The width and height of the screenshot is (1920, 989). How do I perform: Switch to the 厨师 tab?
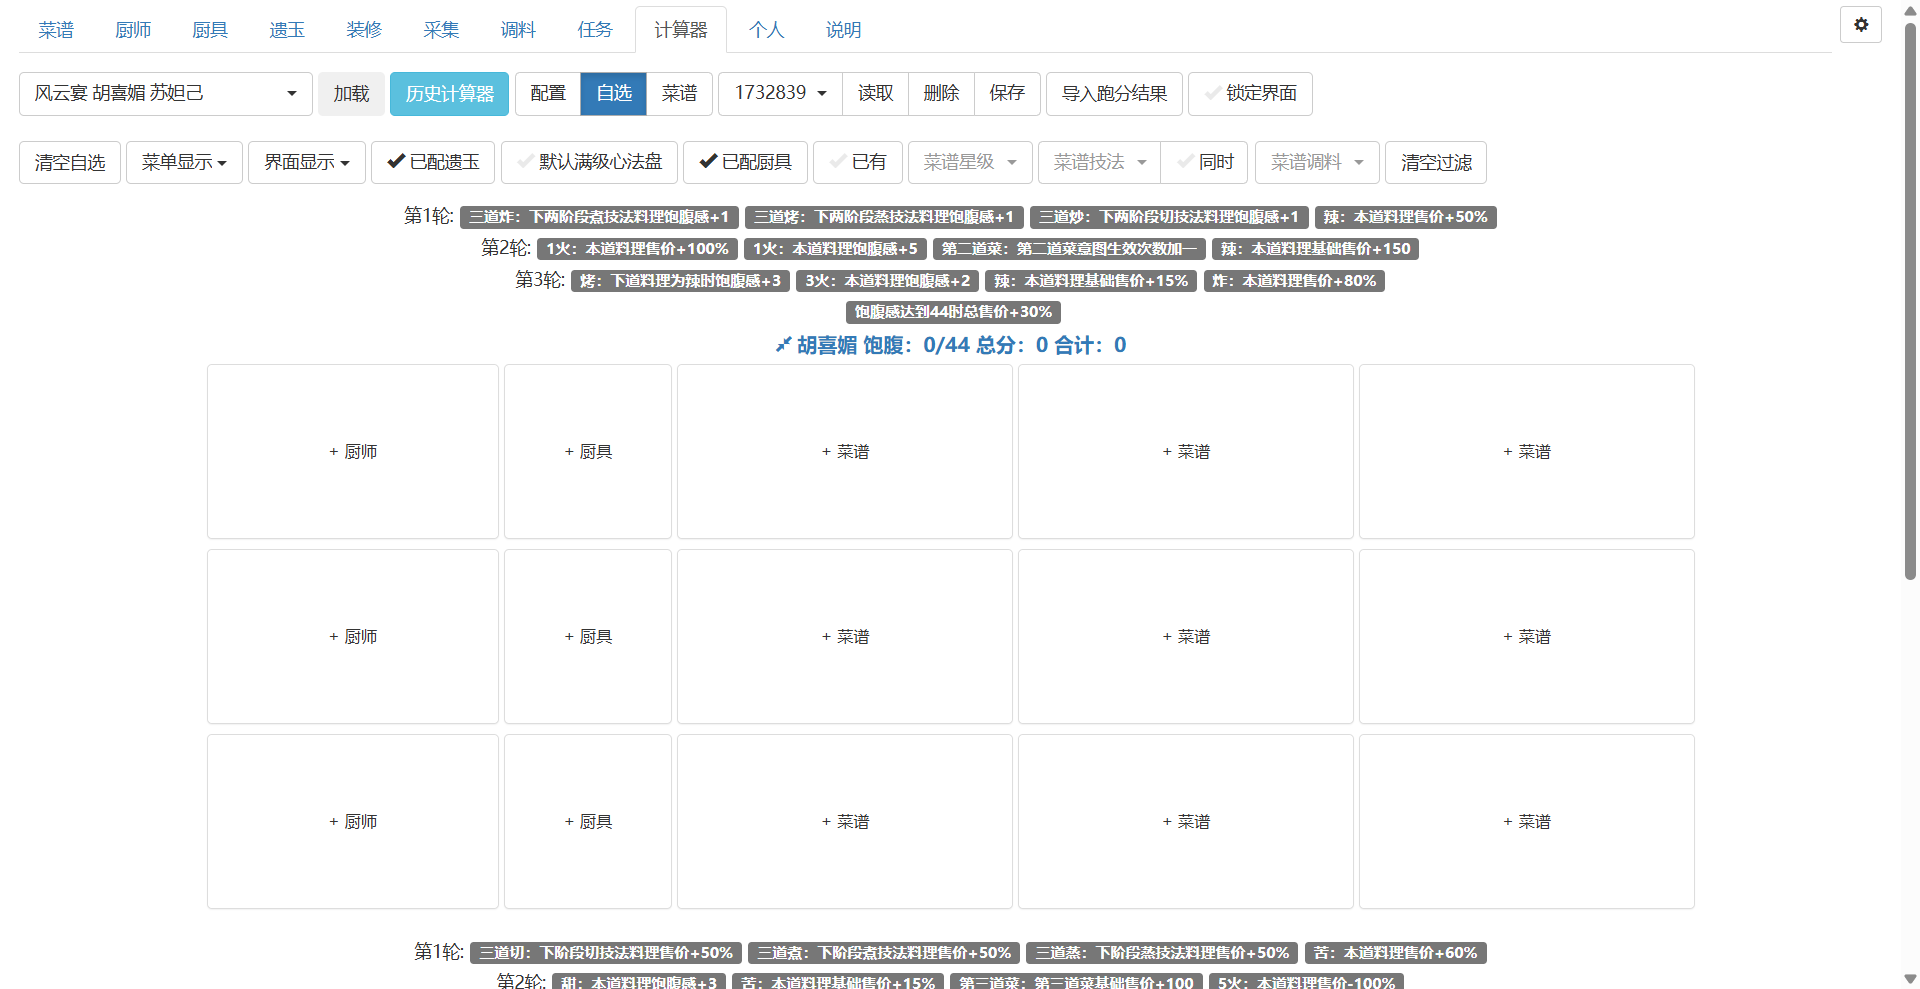pyautogui.click(x=133, y=30)
